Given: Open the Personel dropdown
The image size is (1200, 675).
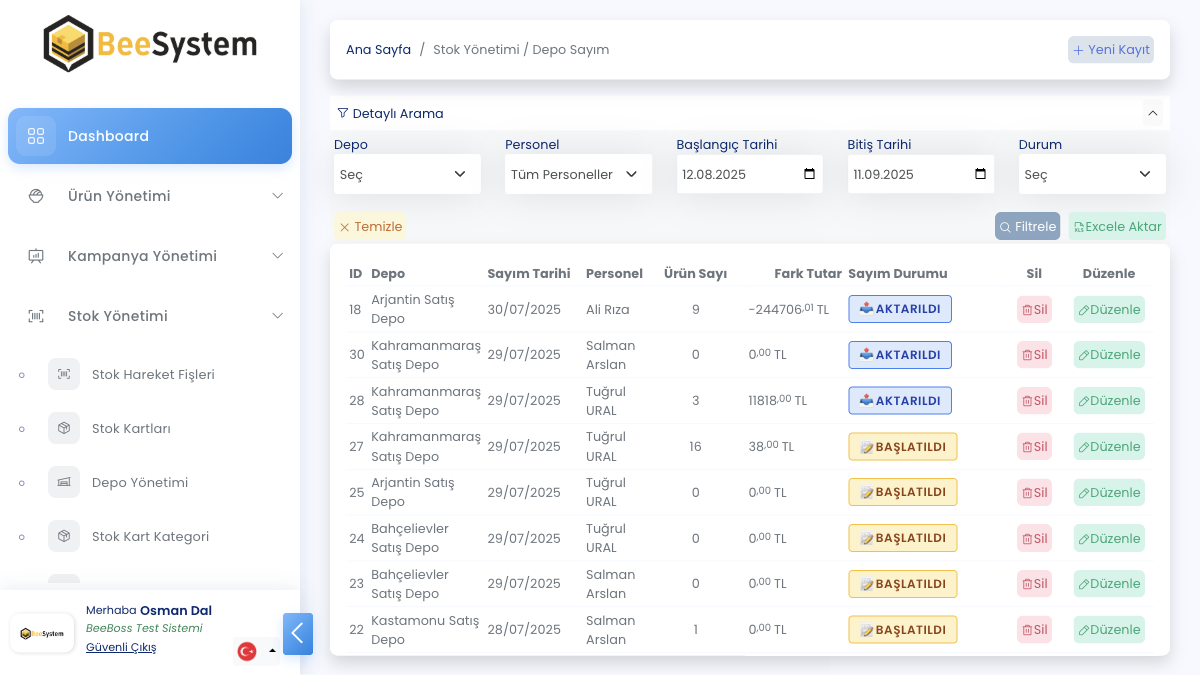Looking at the screenshot, I should pos(578,174).
